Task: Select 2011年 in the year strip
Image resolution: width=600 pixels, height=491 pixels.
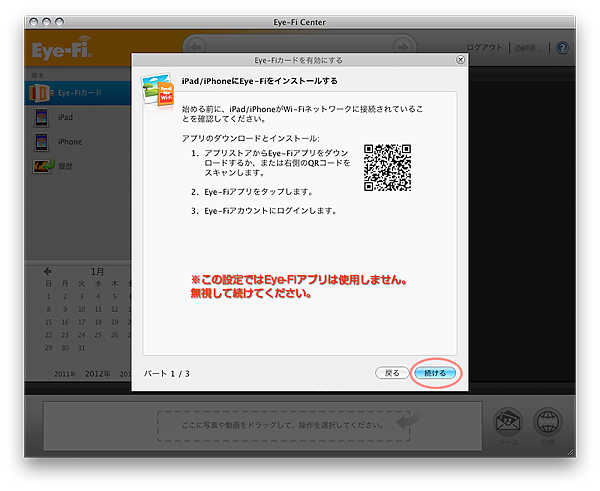Action: point(65,374)
